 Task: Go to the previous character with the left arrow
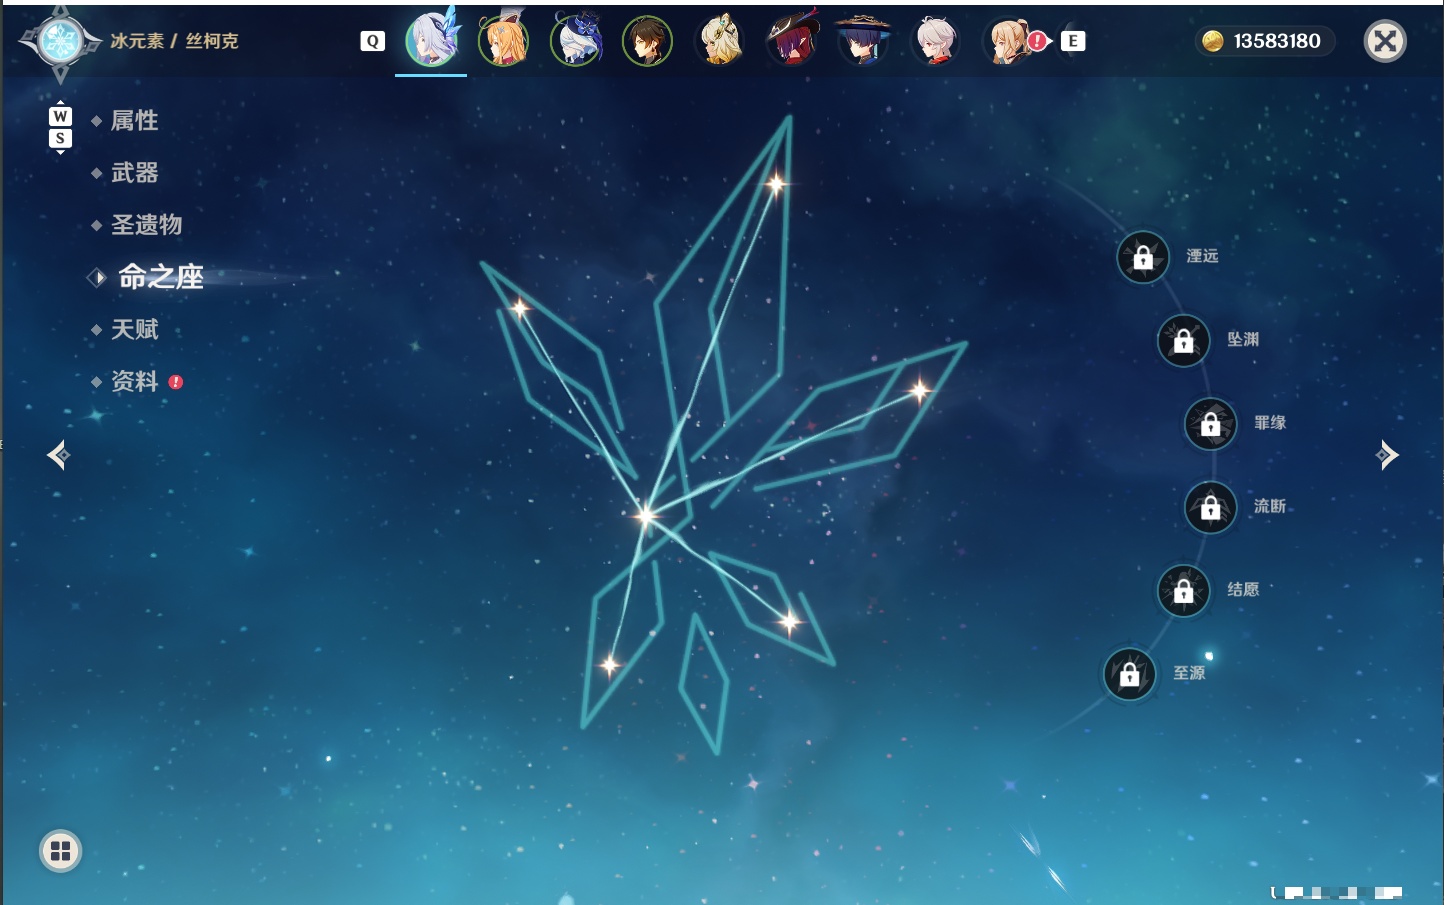point(58,455)
